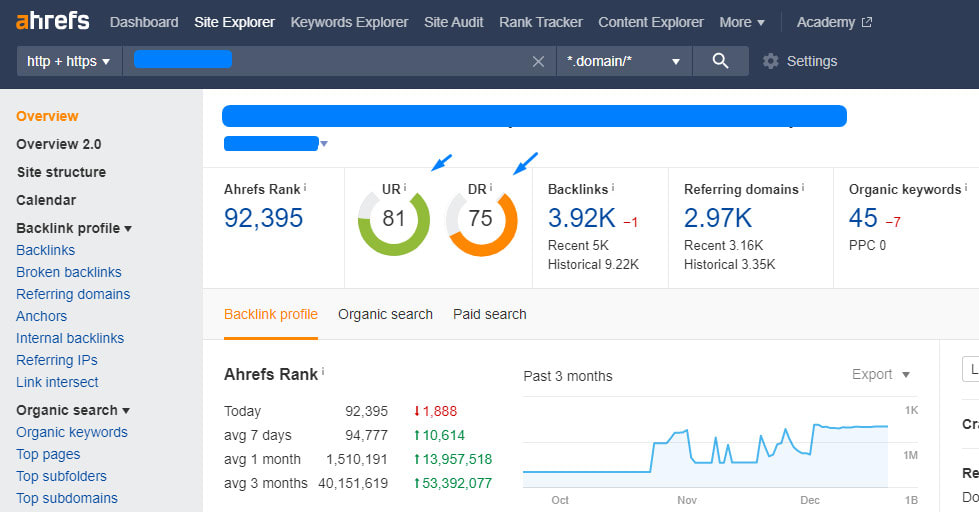979x512 pixels.
Task: Click the green UR 81 gauge
Action: tap(393, 218)
